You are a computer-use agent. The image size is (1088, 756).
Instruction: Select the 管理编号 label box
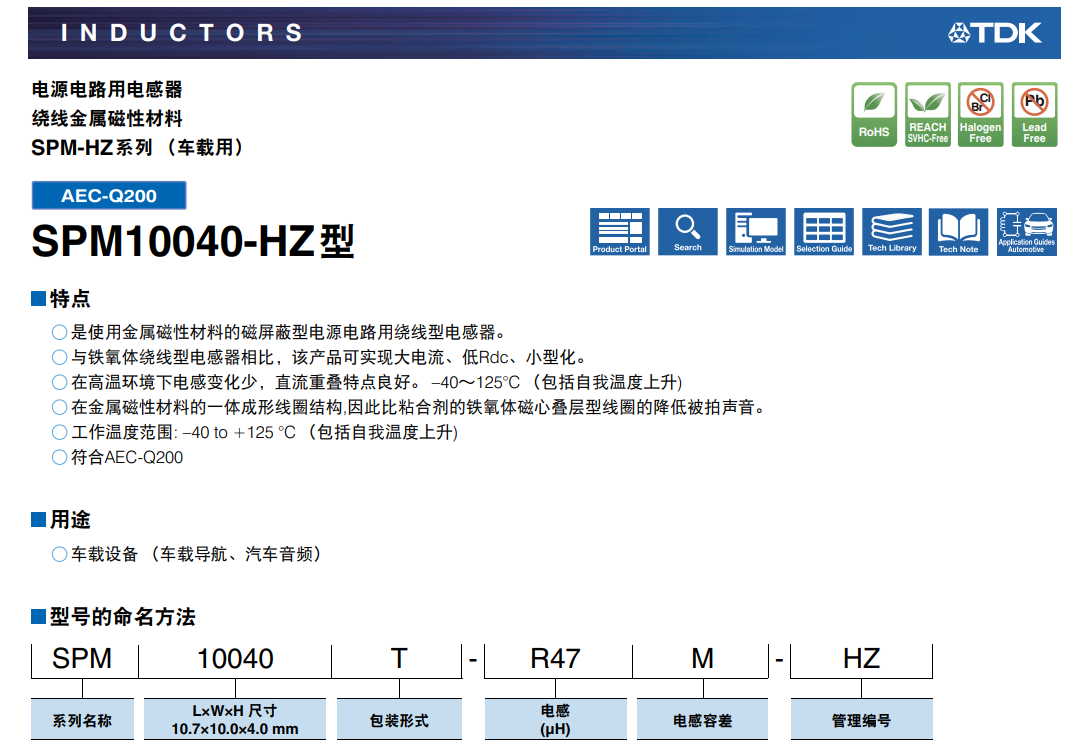click(861, 720)
